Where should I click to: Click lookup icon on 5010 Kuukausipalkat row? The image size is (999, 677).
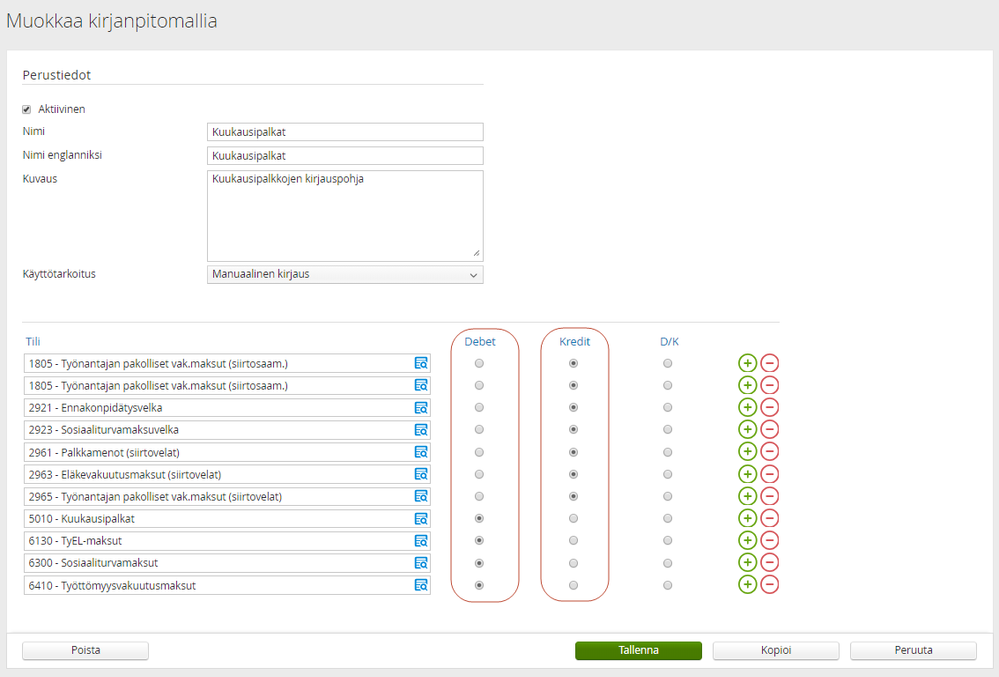[x=421, y=519]
